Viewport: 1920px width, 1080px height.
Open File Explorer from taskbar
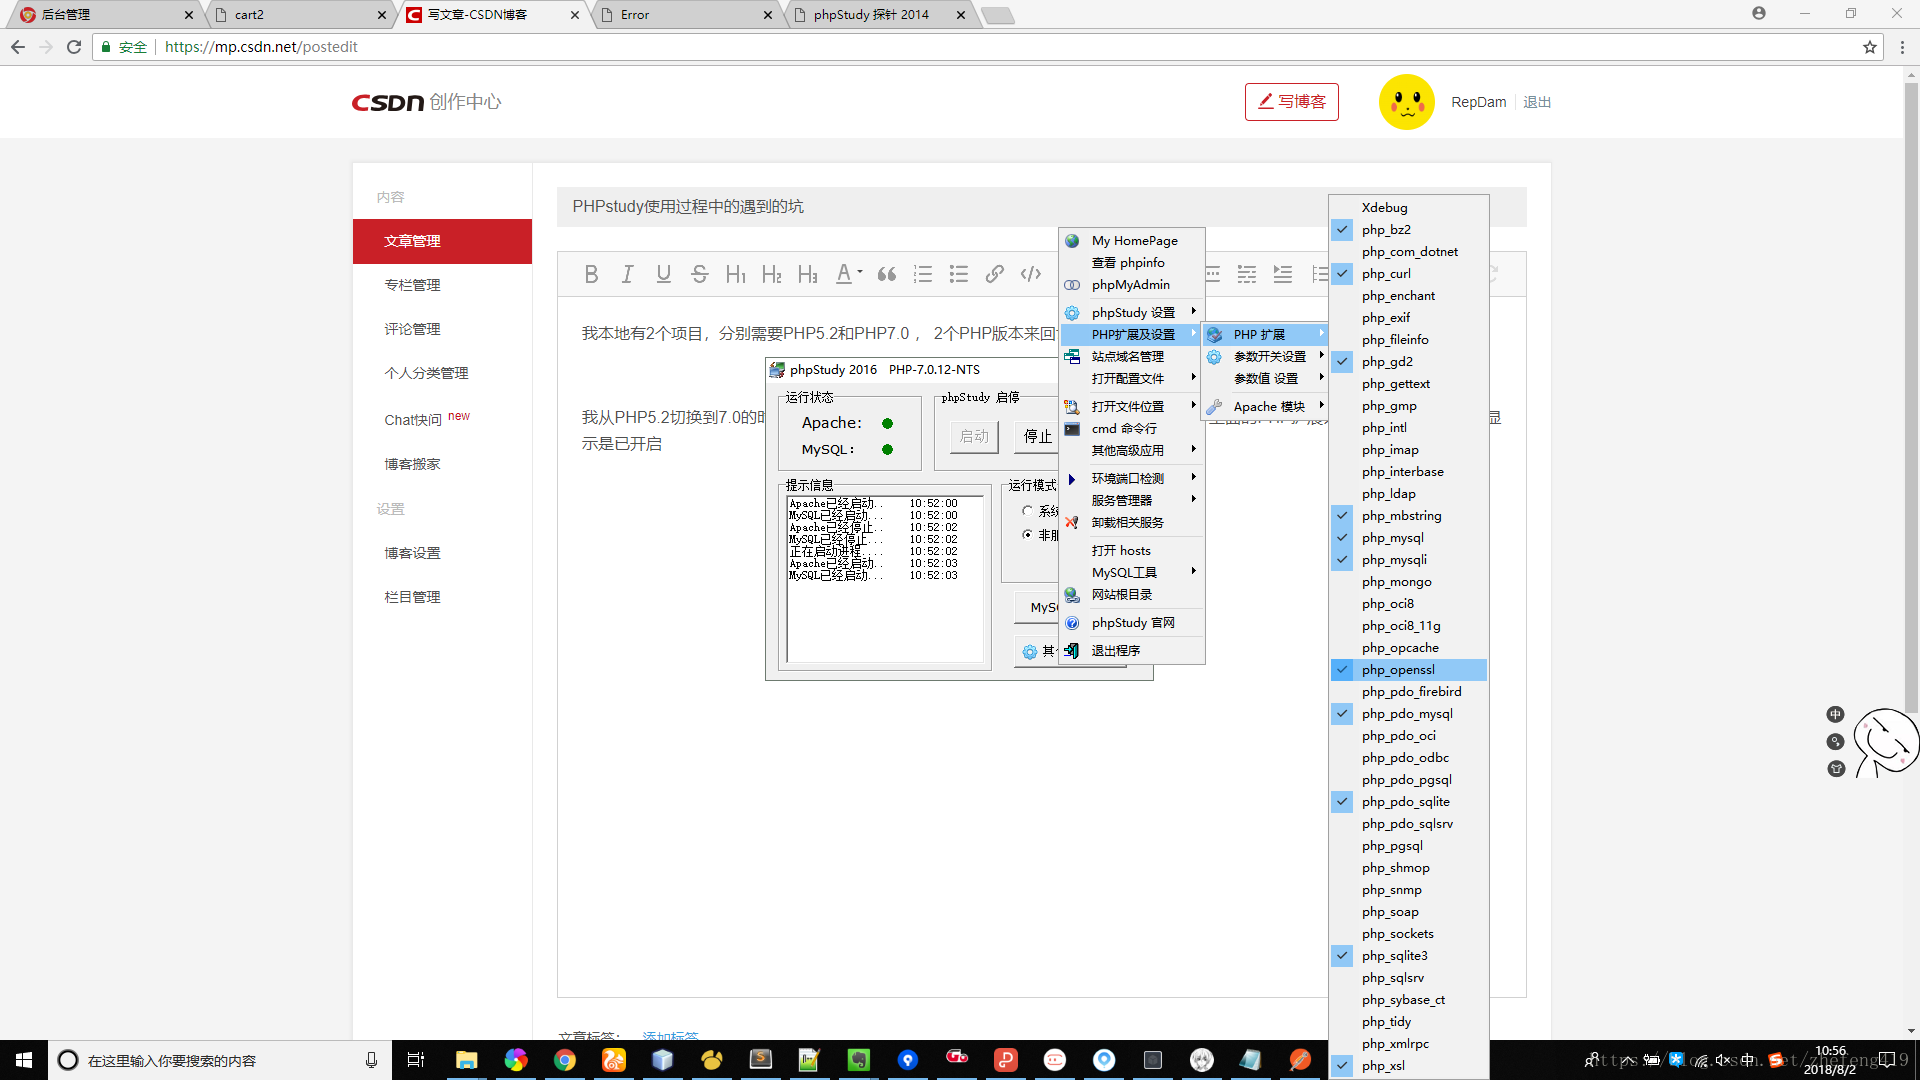[466, 1060]
